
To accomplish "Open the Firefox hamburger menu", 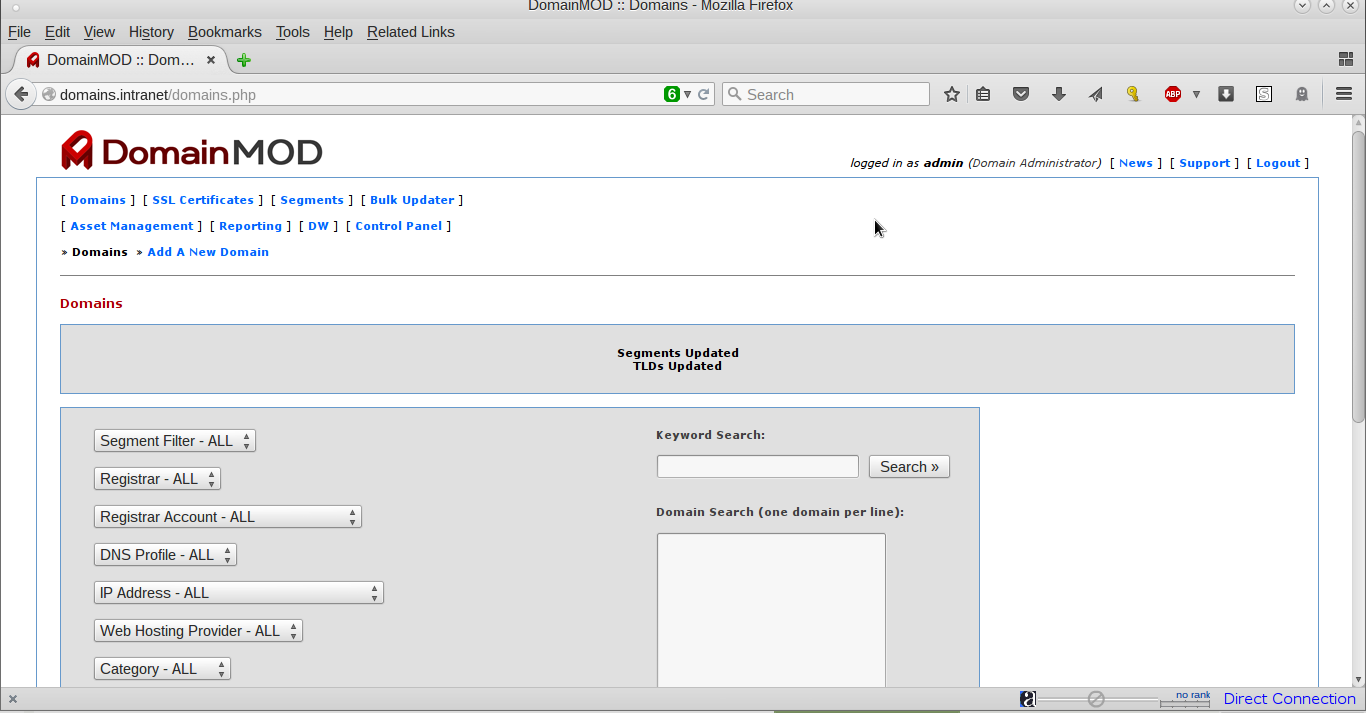I will (x=1344, y=94).
